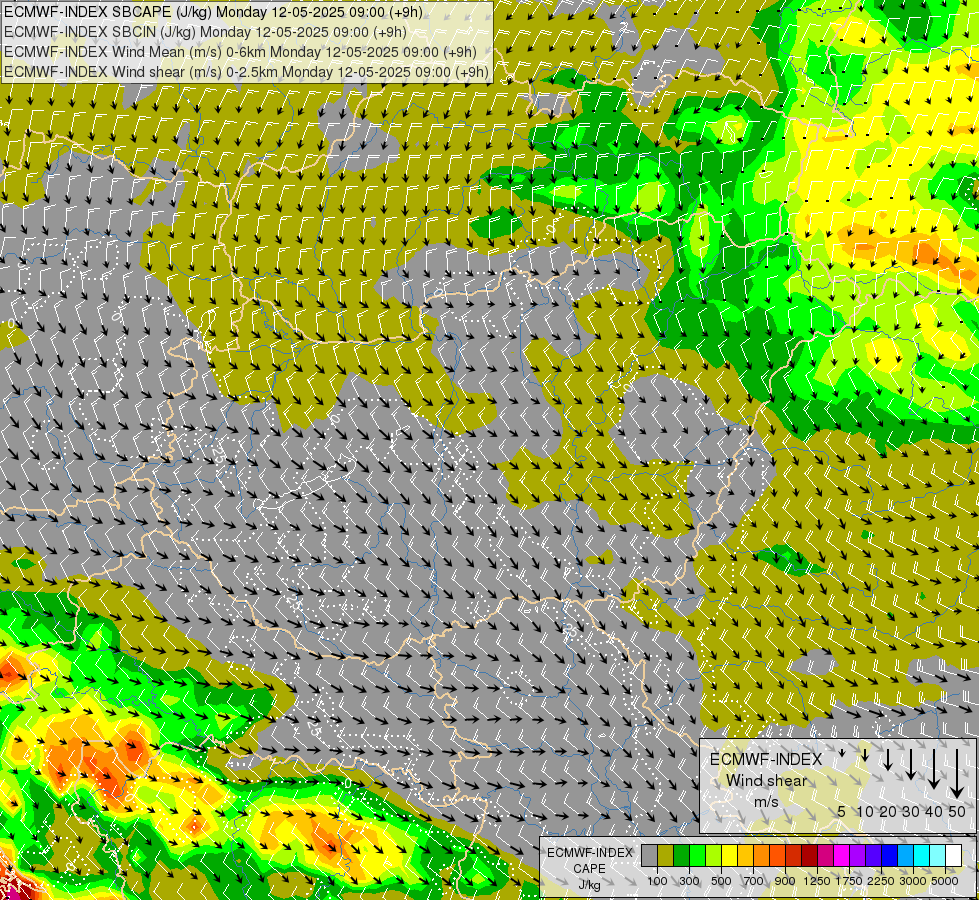
Task: Select the cyan swatch right of 3000
Action: click(x=922, y=856)
